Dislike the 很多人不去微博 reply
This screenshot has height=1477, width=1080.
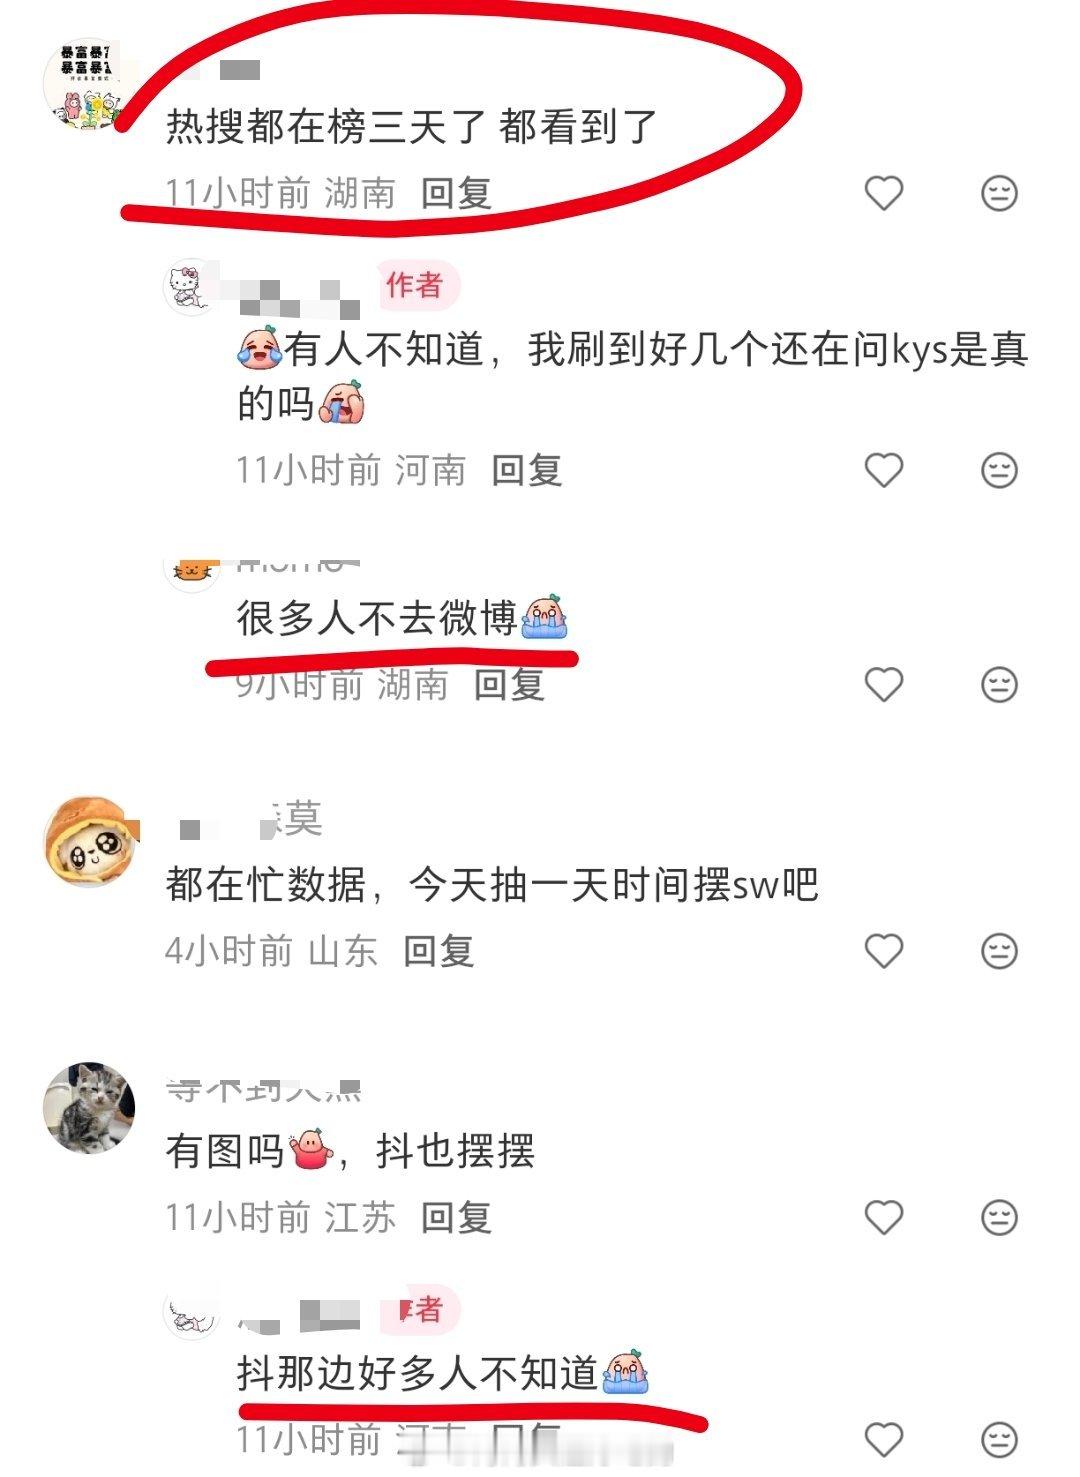999,684
